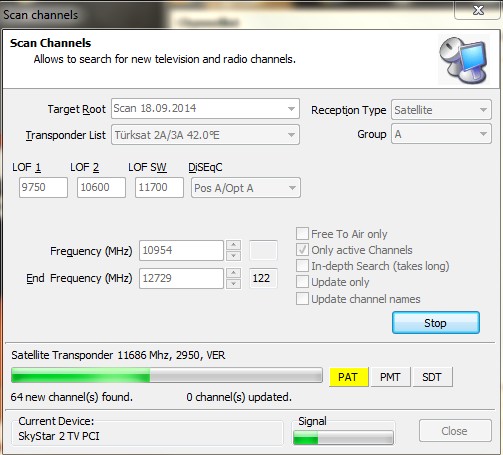Image resolution: width=503 pixels, height=455 pixels.
Task: Click the LOF 1 input field
Action: tap(43, 187)
